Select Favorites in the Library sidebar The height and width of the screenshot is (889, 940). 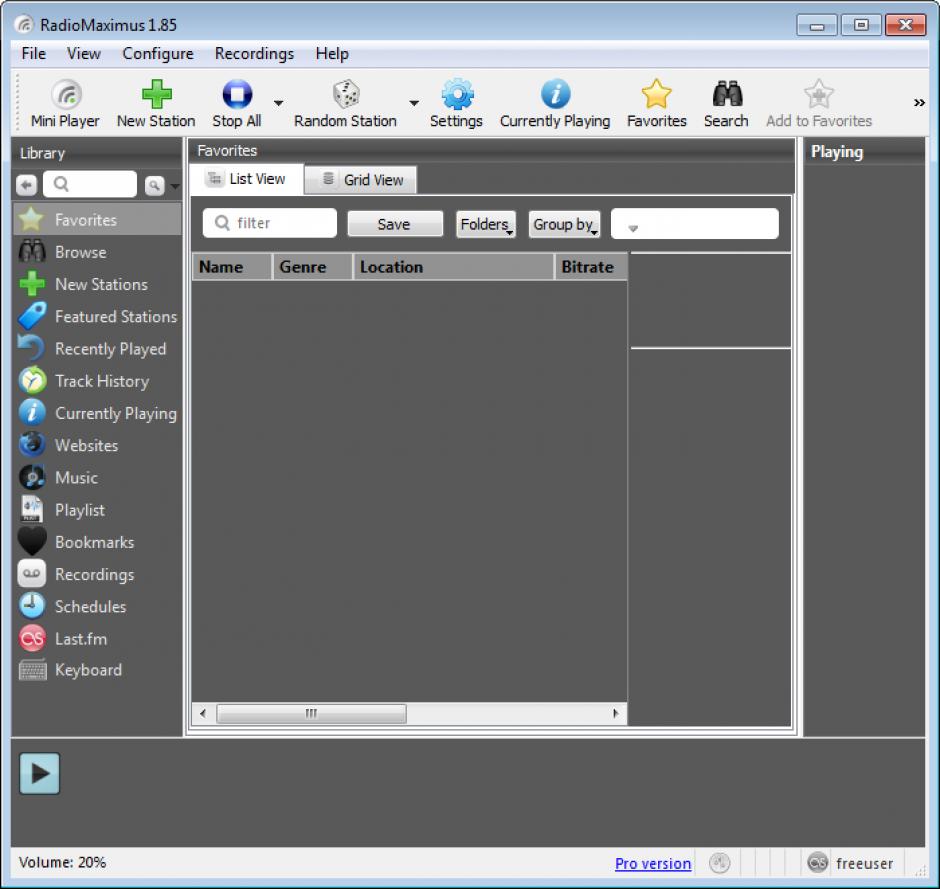click(x=97, y=219)
